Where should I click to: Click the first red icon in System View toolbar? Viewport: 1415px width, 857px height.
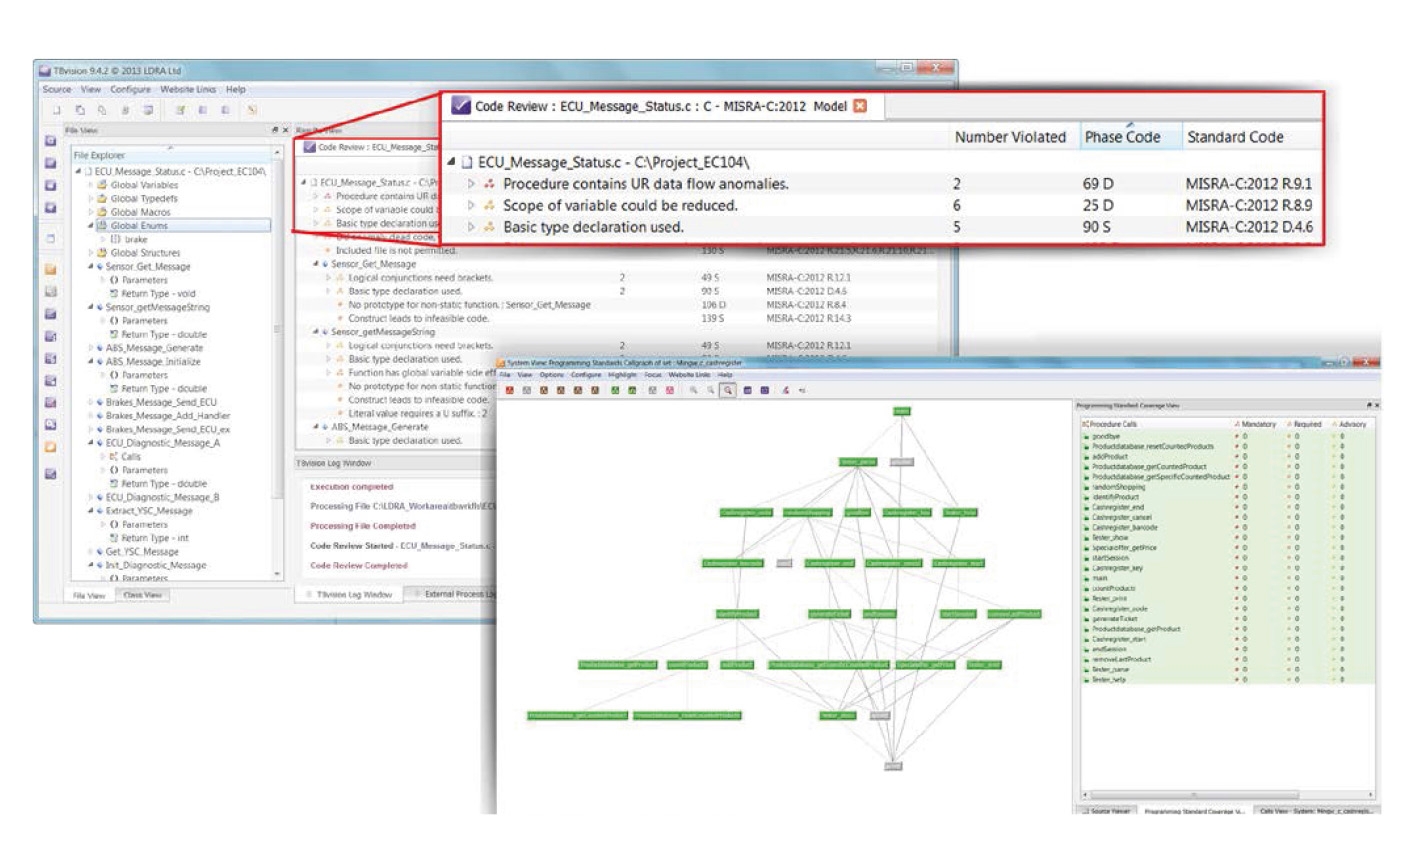click(510, 391)
